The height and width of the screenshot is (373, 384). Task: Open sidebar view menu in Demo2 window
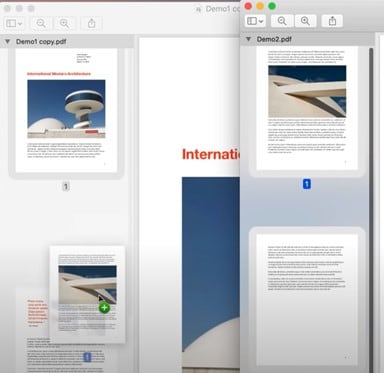tap(255, 21)
